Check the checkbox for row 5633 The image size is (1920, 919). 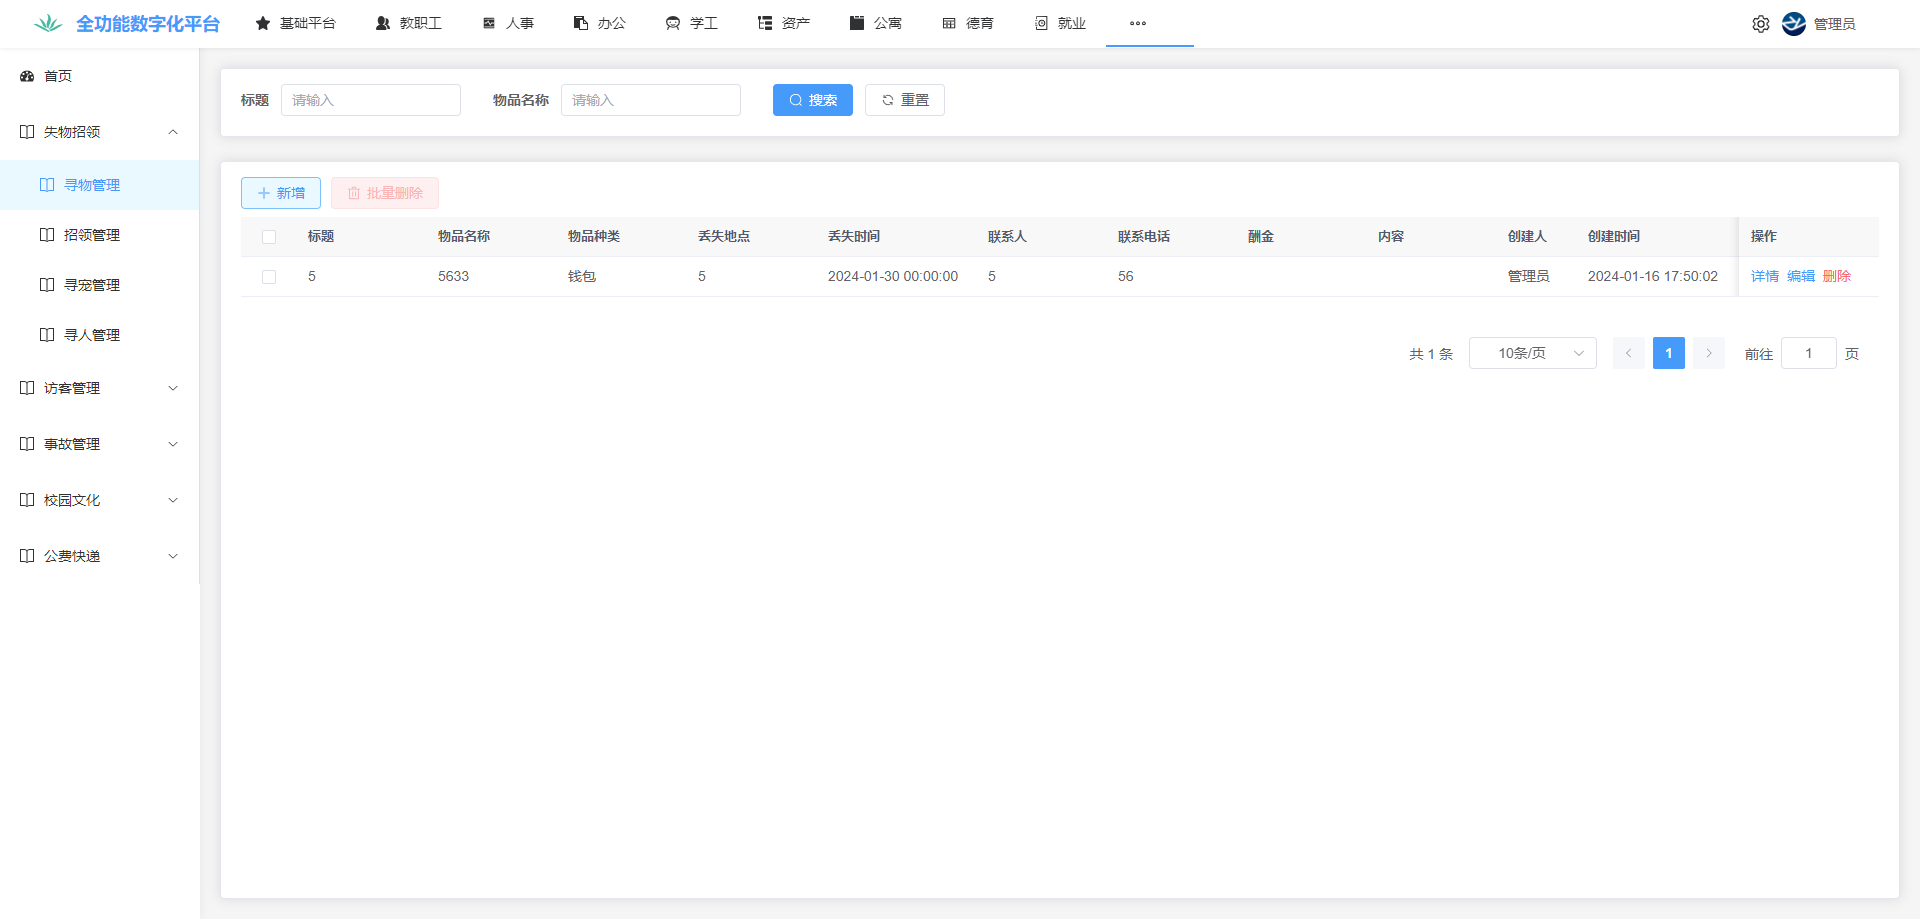269,277
